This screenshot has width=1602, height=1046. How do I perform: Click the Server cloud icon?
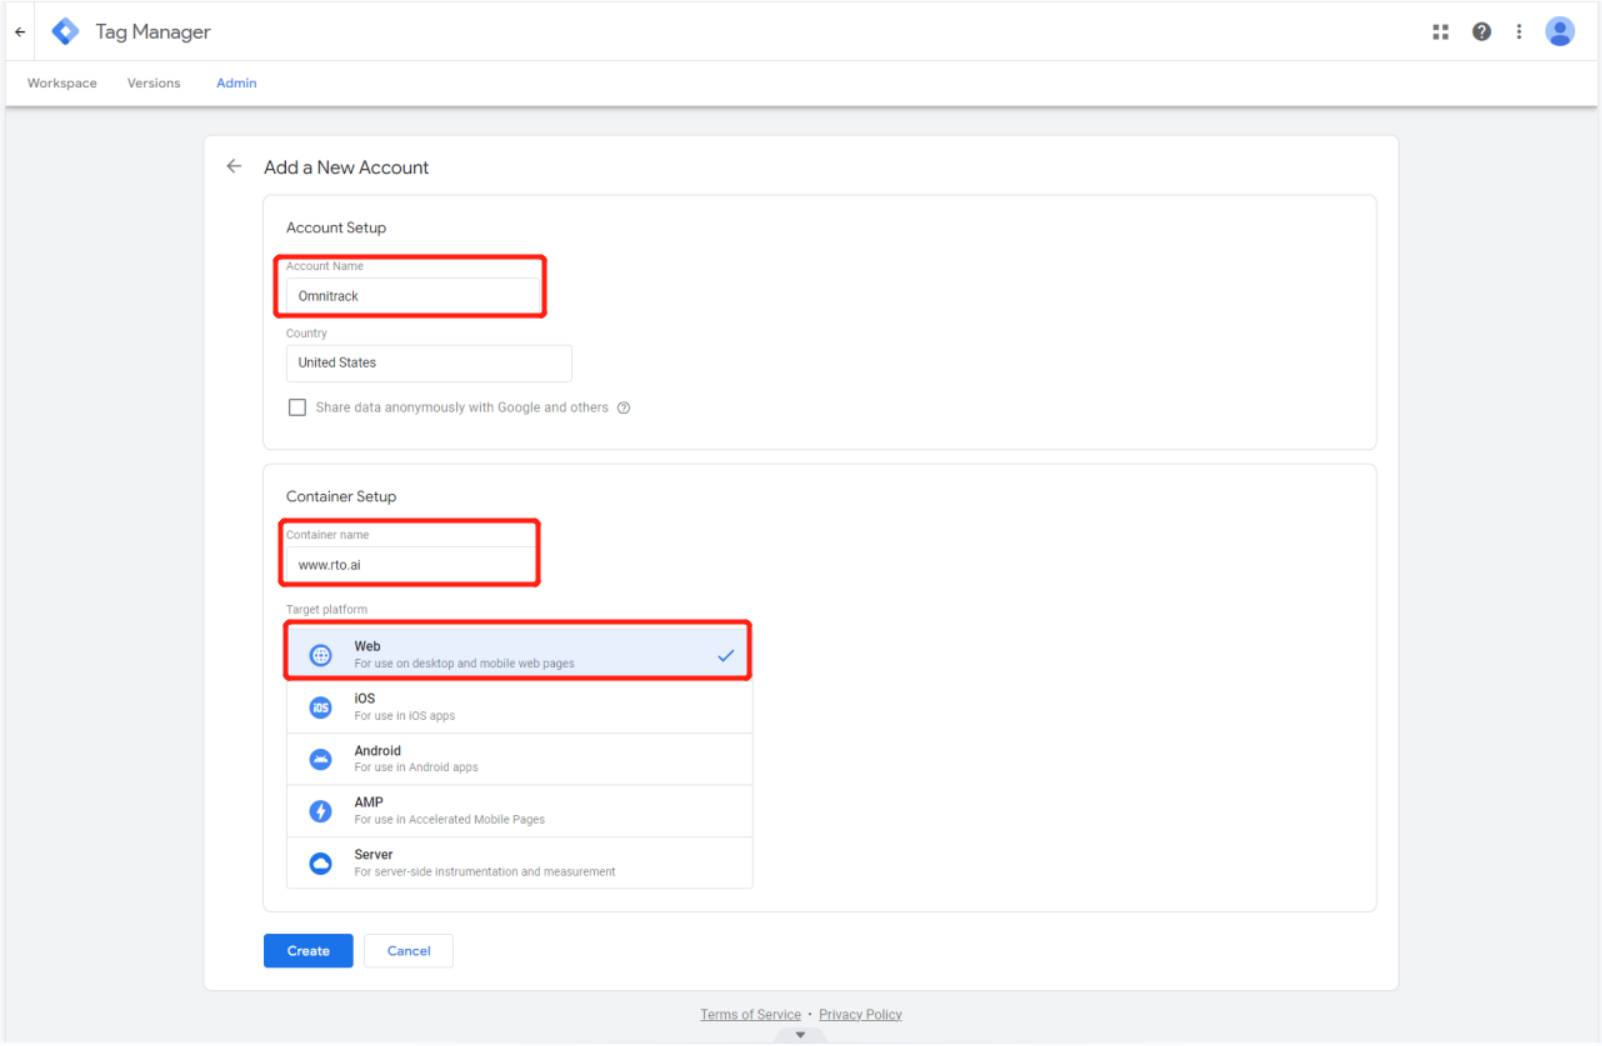(x=320, y=863)
